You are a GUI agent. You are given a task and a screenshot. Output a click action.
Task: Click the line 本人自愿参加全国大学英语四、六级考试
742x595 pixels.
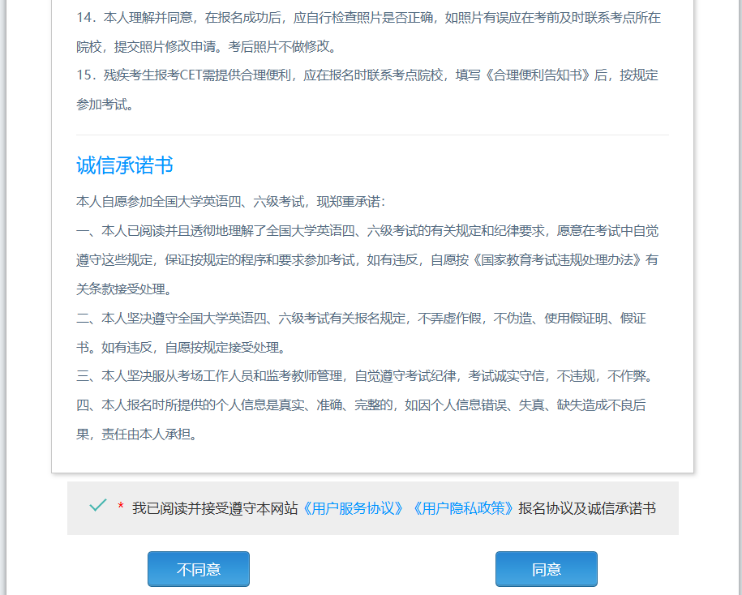(230, 202)
